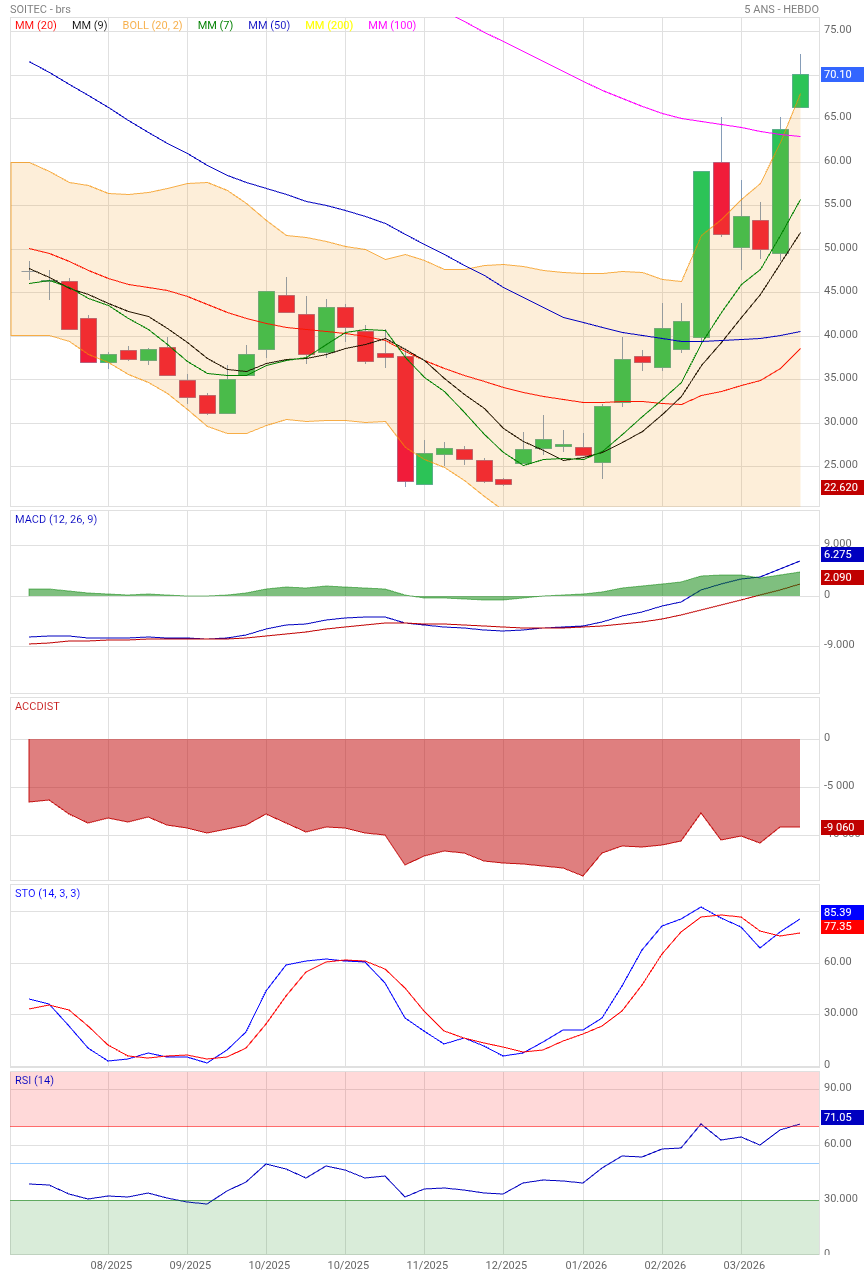Click the -5 000 ACCDIST axis label
The image size is (864, 1275).
841,785
